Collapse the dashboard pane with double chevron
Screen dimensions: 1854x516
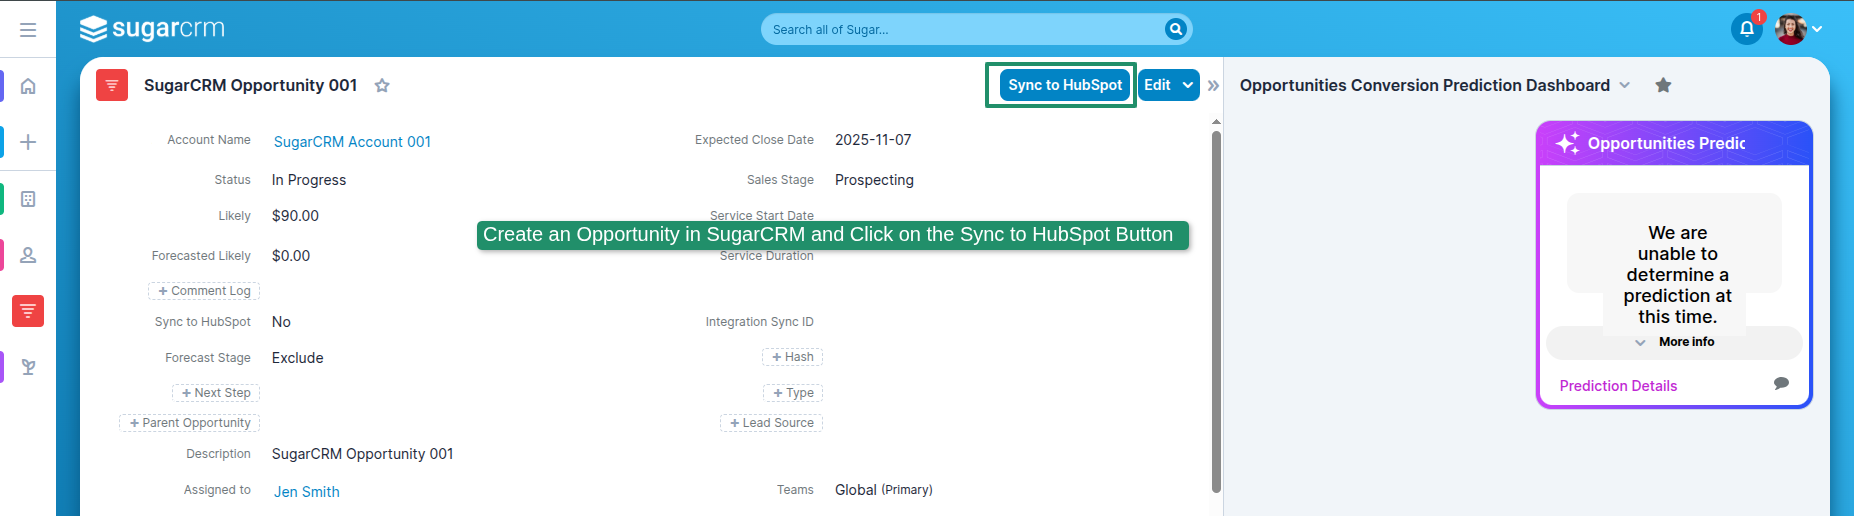pos(1213,86)
